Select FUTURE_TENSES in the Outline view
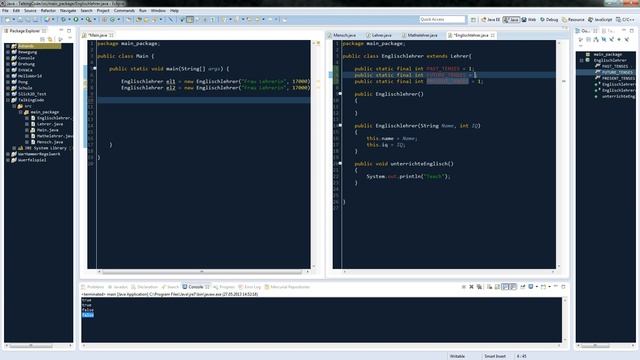 [616, 72]
